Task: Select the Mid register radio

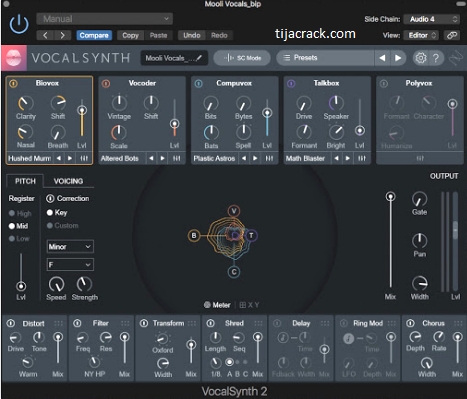Action: [12, 226]
